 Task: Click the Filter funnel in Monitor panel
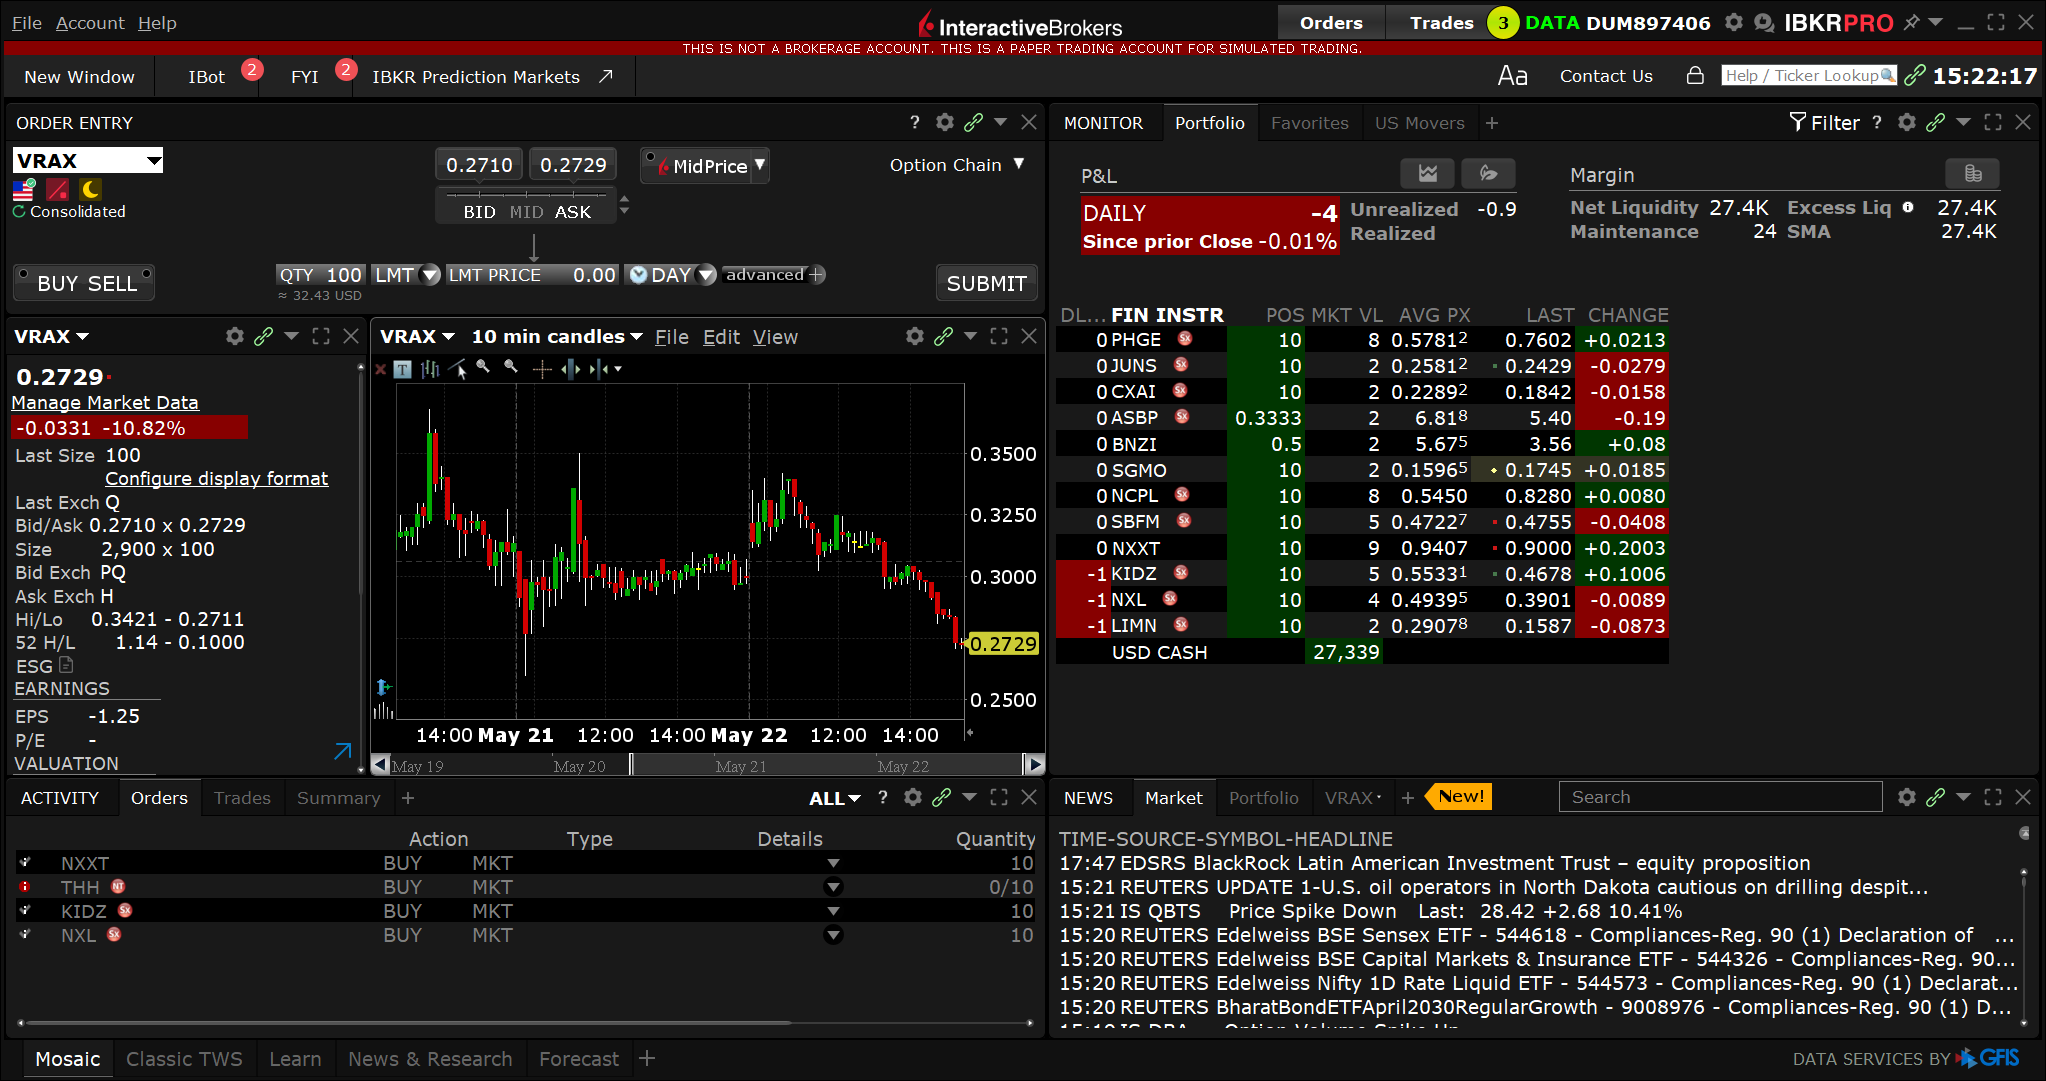click(1824, 122)
